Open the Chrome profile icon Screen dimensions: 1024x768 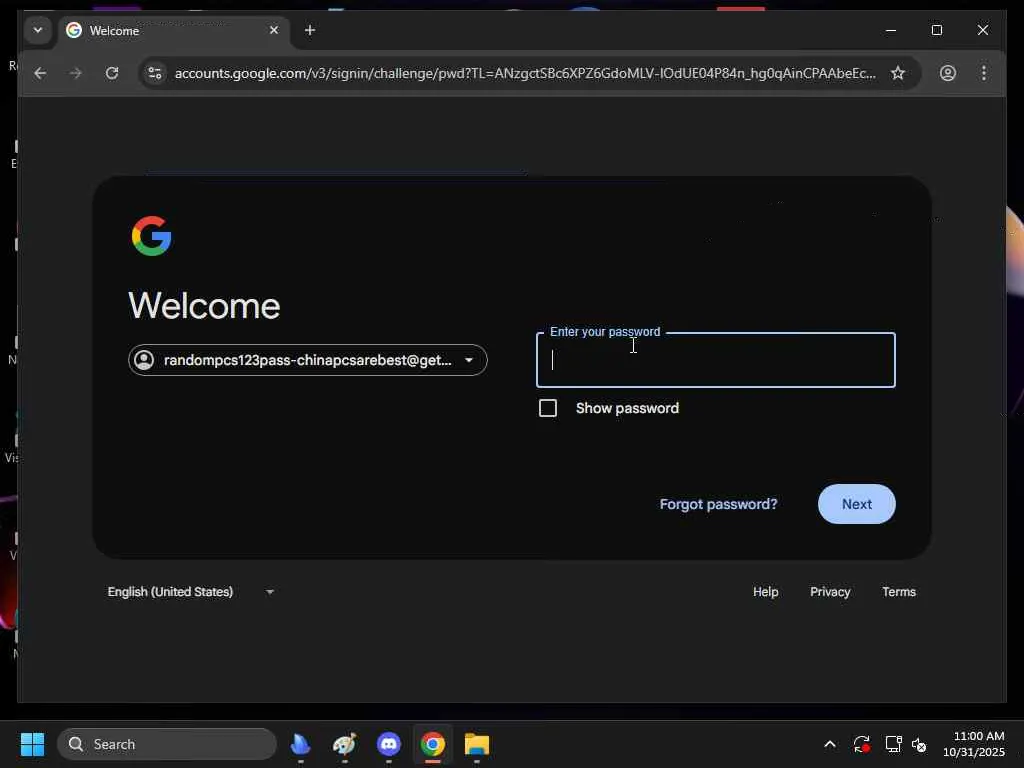tap(948, 73)
